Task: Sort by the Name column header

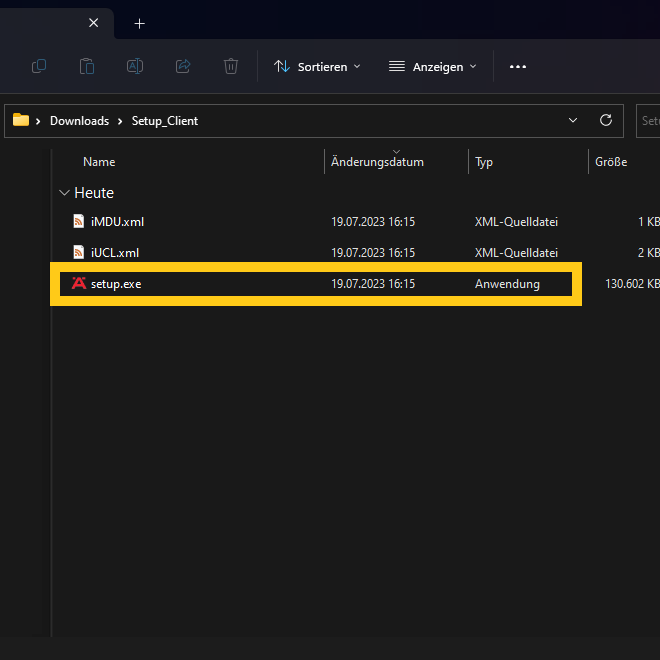Action: click(x=99, y=162)
